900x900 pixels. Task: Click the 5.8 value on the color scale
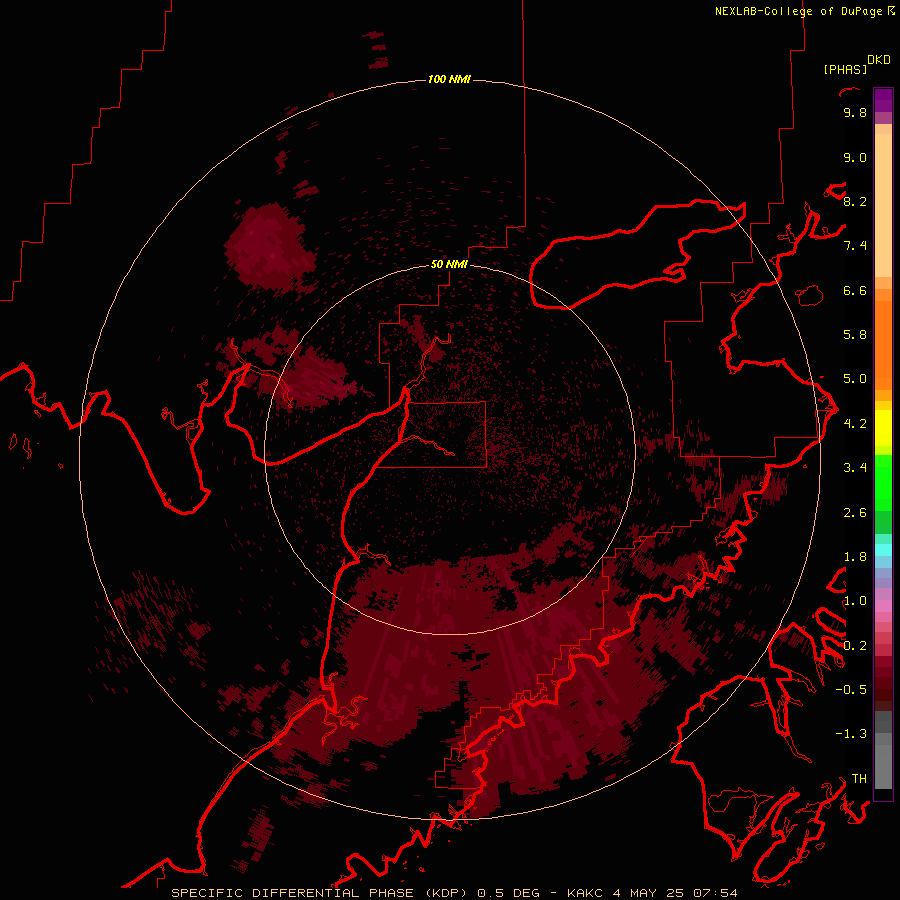855,335
